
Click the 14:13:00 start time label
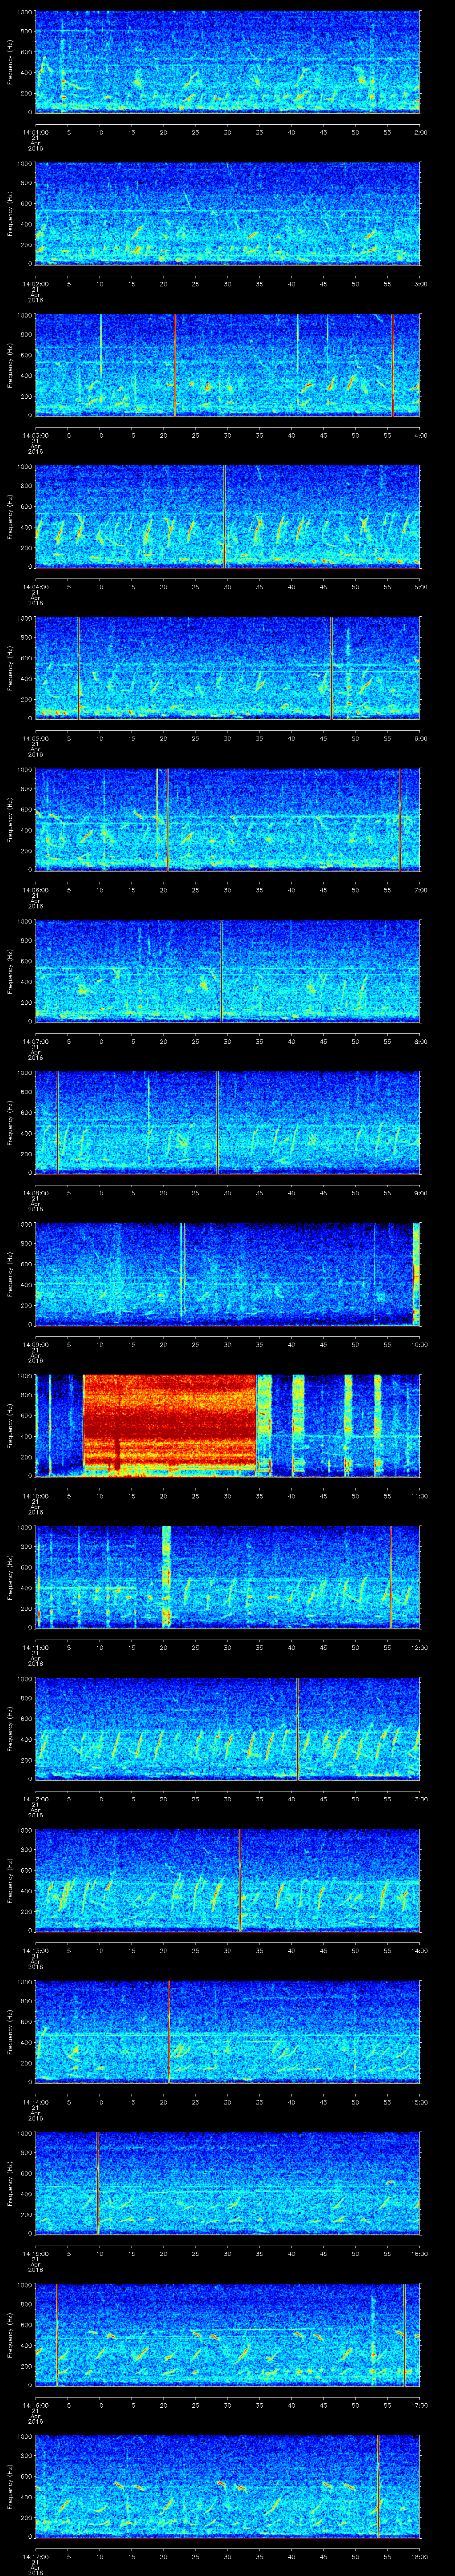[35, 1952]
